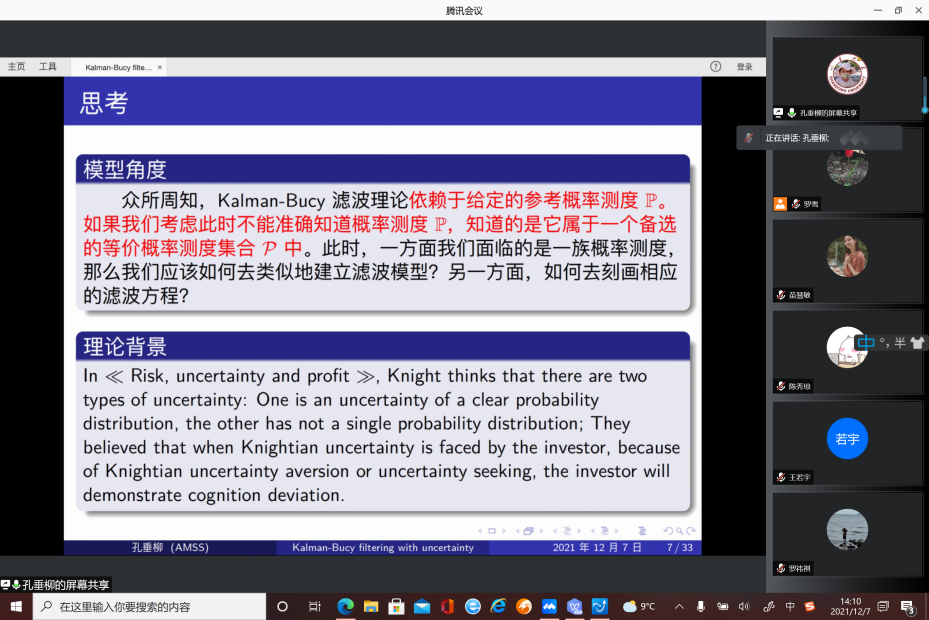Open the 工具 tools menu
This screenshot has width=929, height=620.
coord(48,67)
